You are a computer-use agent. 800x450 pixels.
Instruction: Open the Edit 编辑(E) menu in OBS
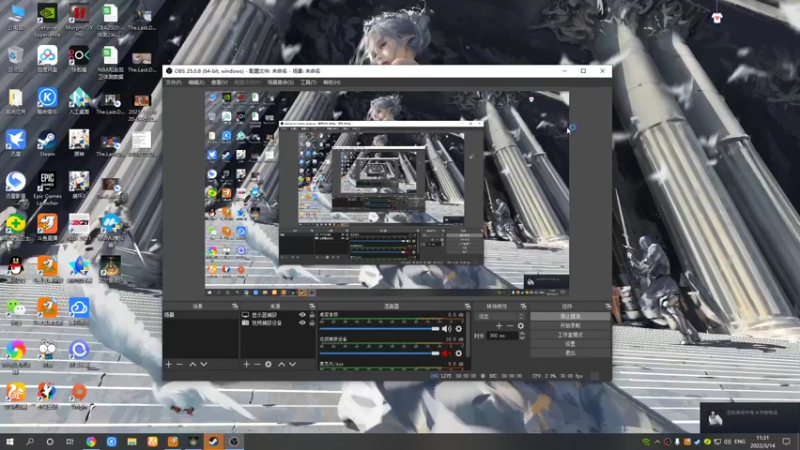pyautogui.click(x=196, y=82)
